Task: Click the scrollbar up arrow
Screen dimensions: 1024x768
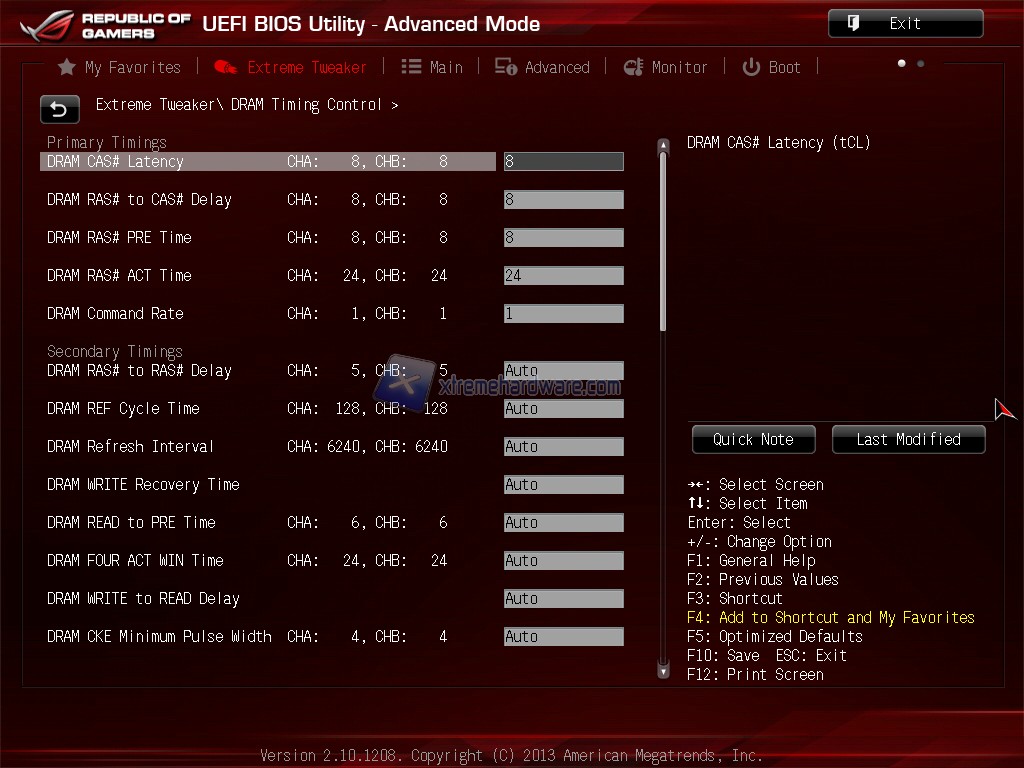Action: tap(662, 146)
